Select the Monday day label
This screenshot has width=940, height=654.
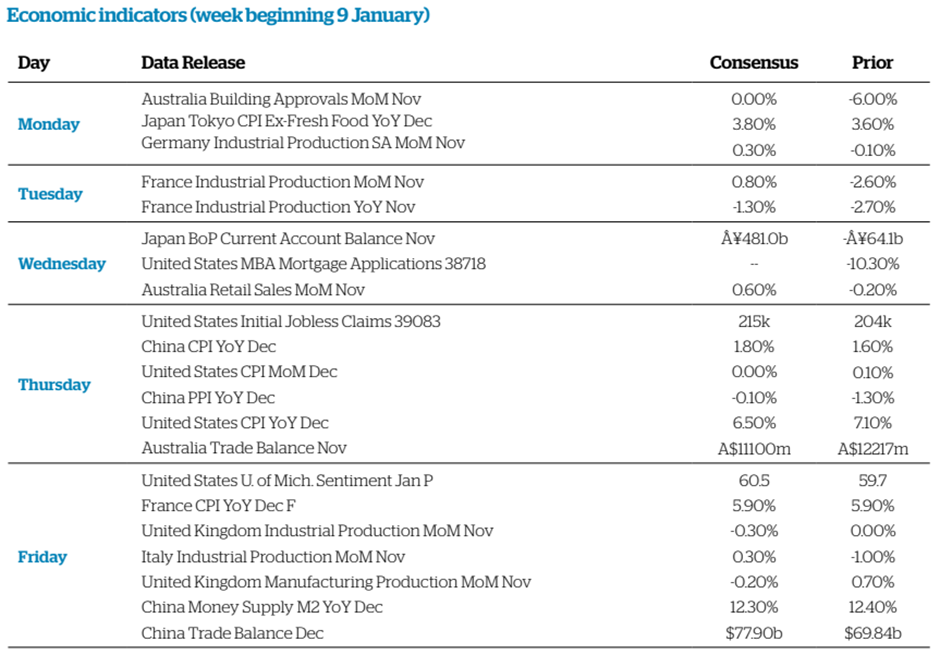coord(48,125)
